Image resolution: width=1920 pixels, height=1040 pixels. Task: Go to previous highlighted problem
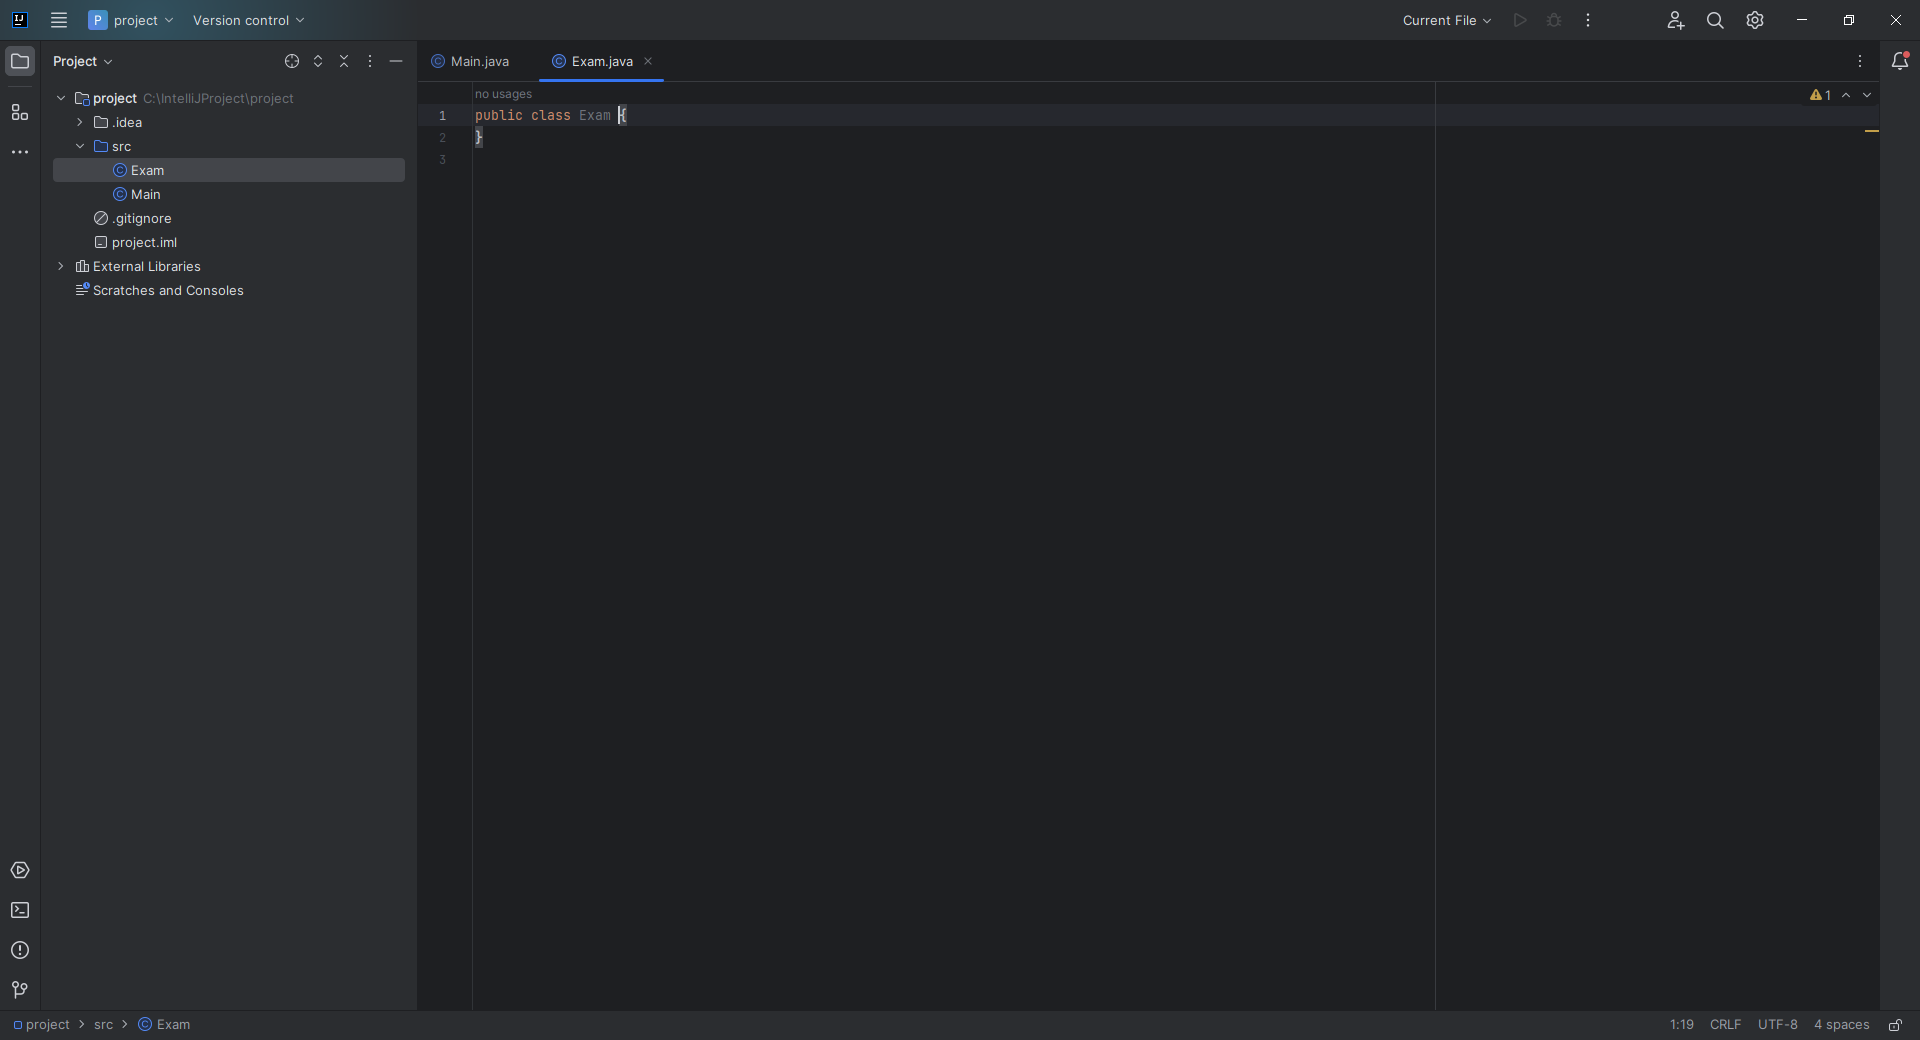[1846, 96]
